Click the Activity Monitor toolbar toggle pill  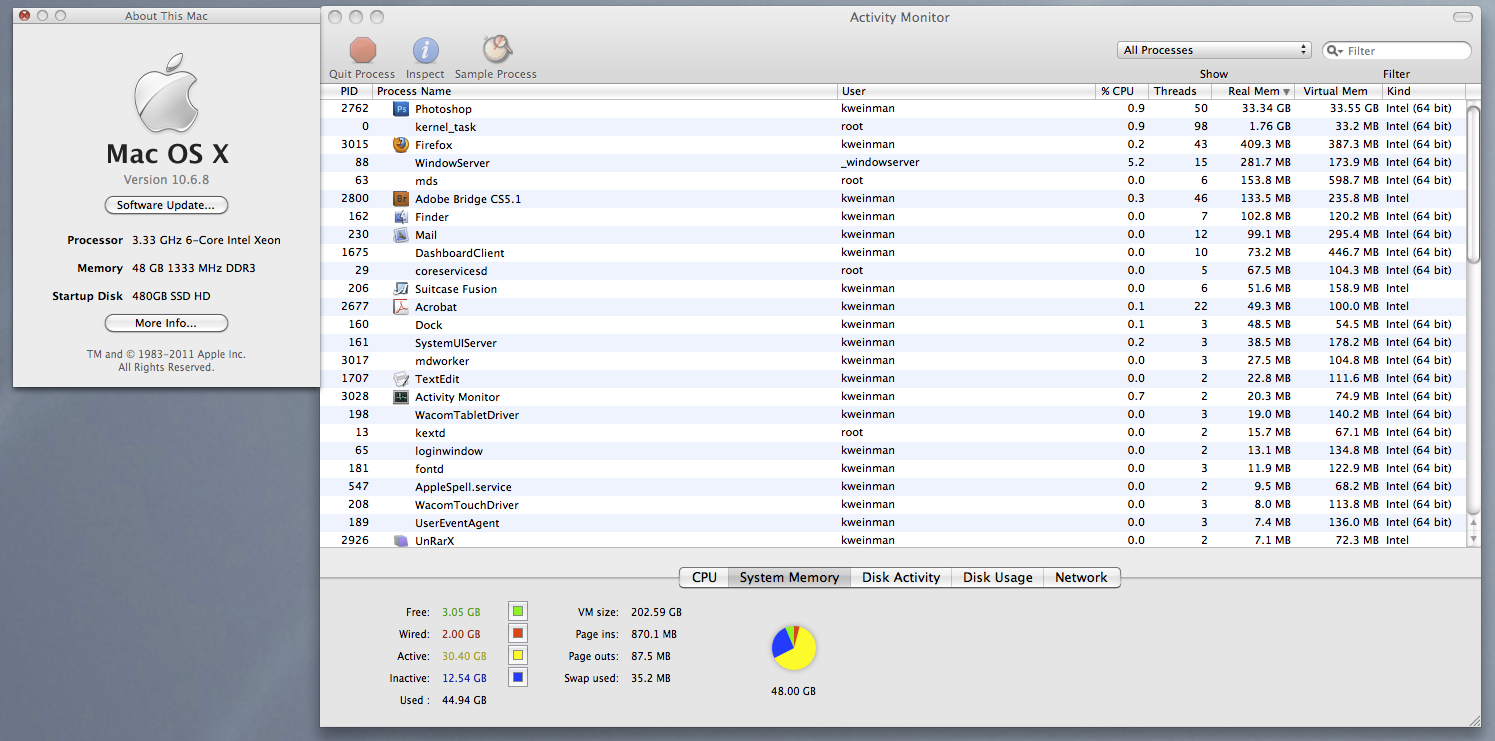point(1463,17)
